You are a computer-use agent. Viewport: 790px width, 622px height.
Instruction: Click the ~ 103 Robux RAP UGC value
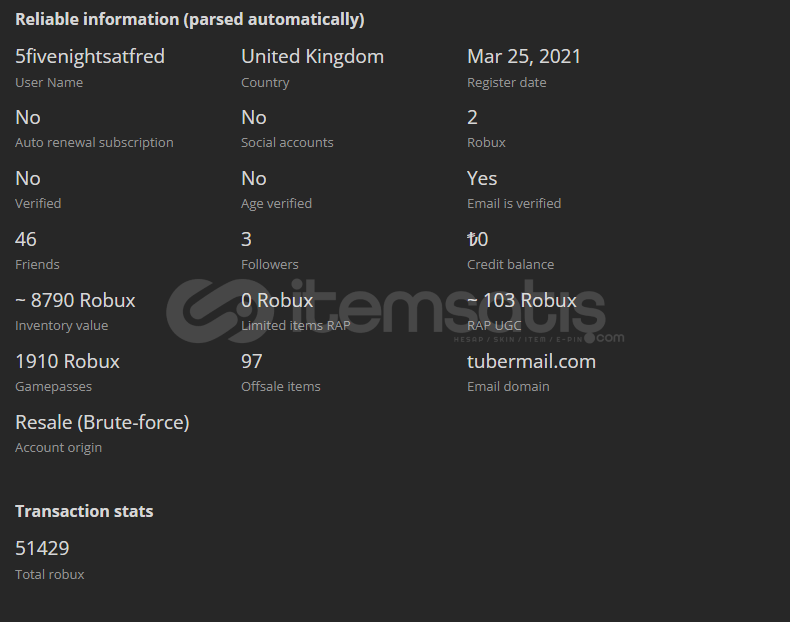click(522, 300)
